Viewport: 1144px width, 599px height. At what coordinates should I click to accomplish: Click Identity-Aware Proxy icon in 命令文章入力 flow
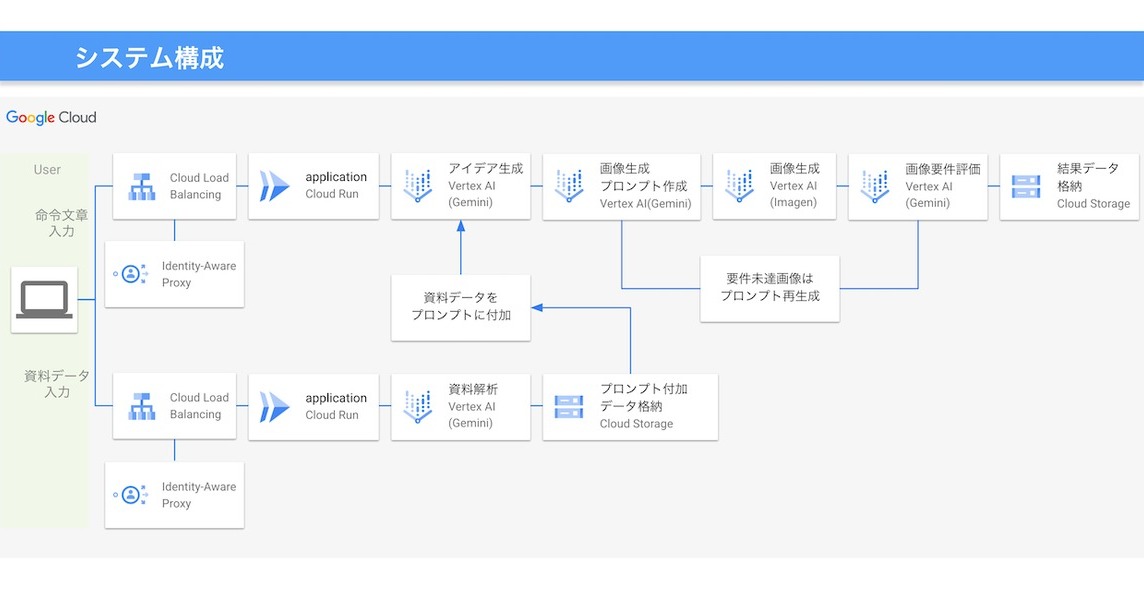(x=131, y=274)
